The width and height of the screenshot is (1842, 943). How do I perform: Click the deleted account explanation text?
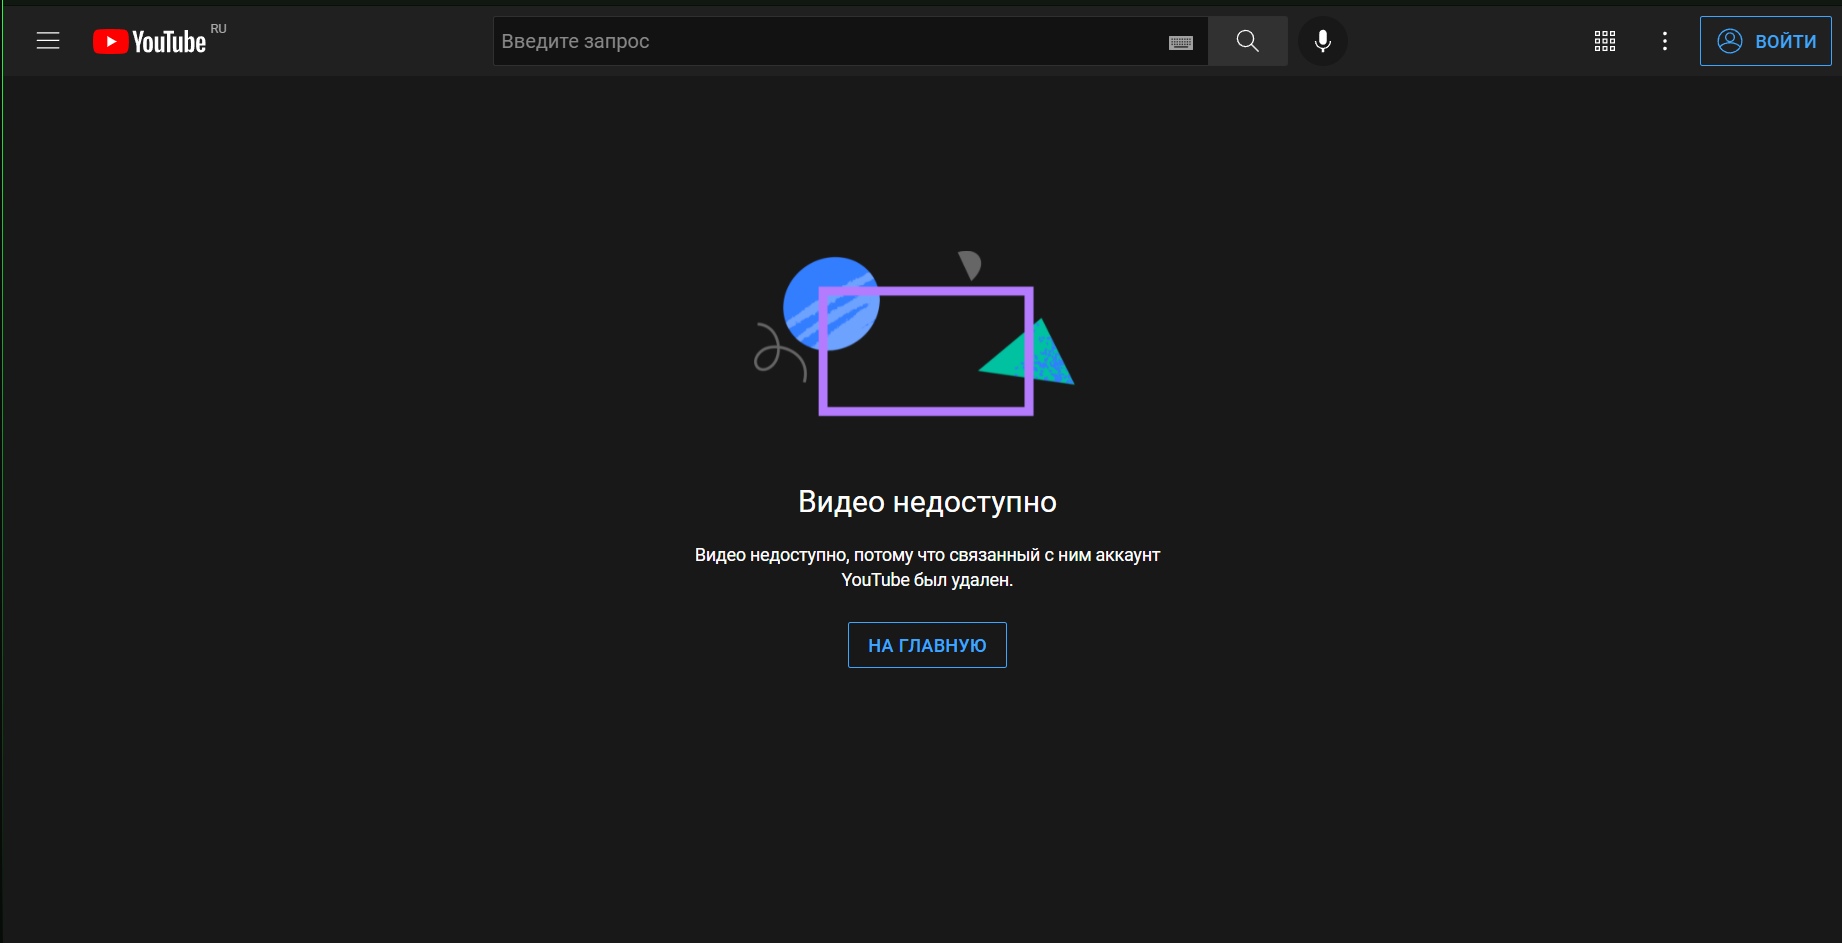tap(927, 567)
